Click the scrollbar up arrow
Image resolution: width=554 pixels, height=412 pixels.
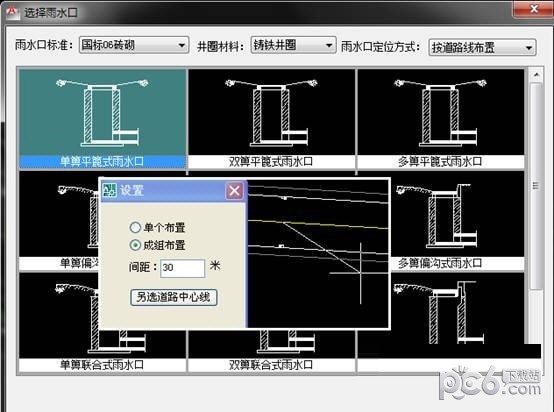pyautogui.click(x=536, y=75)
